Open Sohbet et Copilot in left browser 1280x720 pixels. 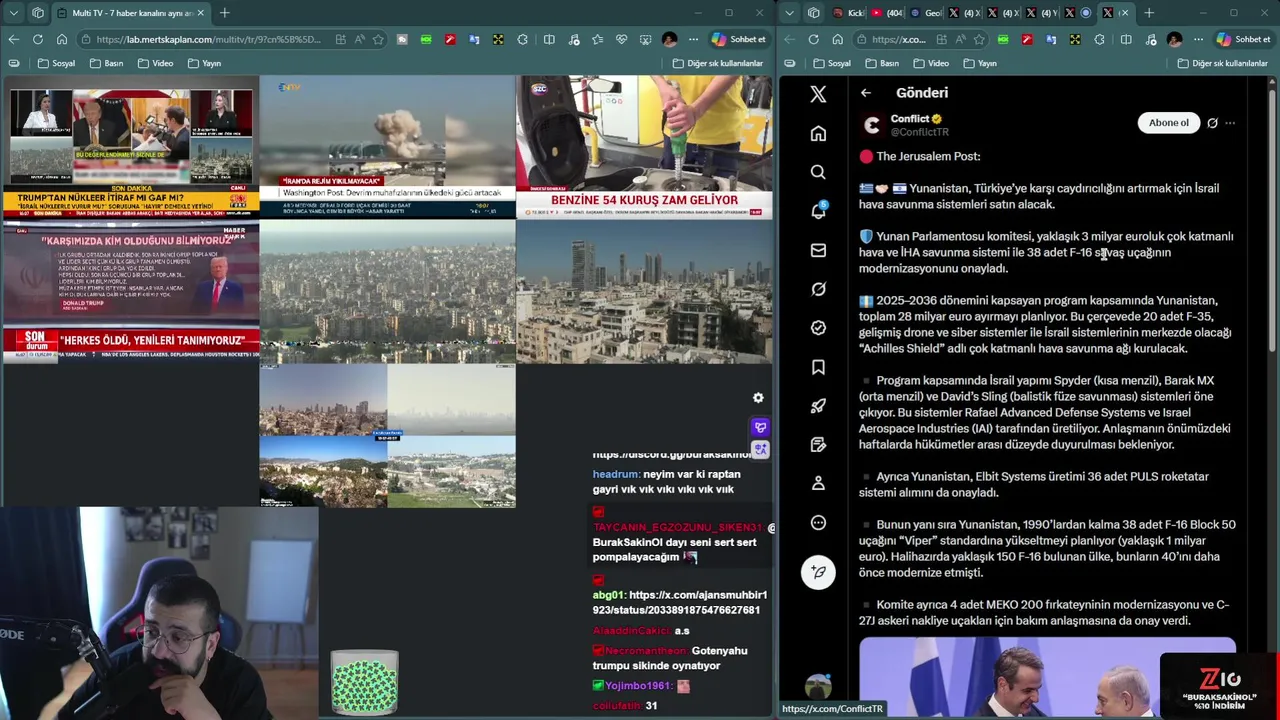click(x=738, y=39)
